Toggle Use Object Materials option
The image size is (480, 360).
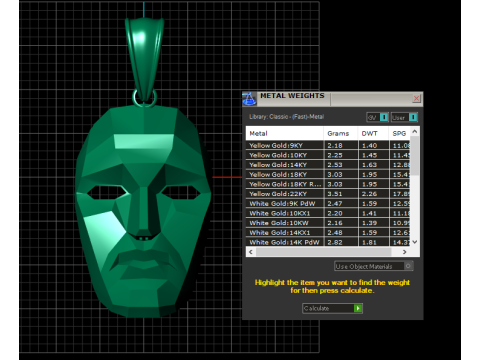(x=374, y=266)
